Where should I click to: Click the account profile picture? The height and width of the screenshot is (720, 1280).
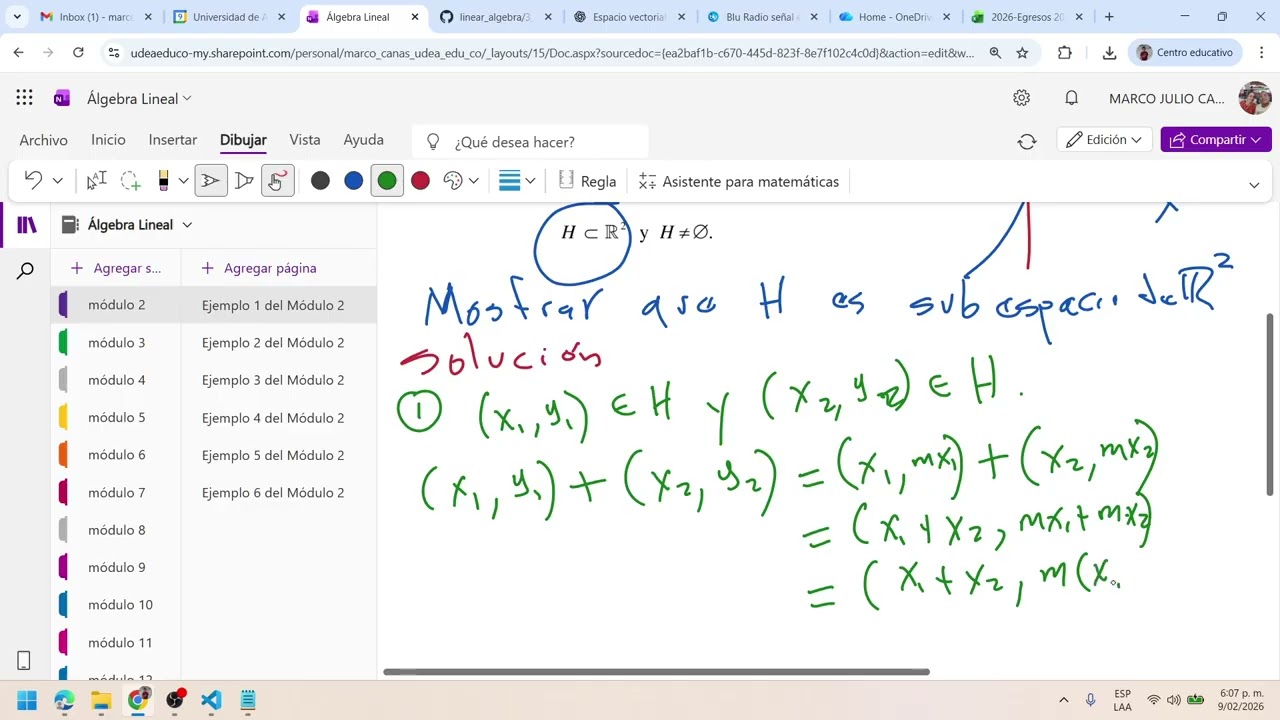(x=1255, y=98)
